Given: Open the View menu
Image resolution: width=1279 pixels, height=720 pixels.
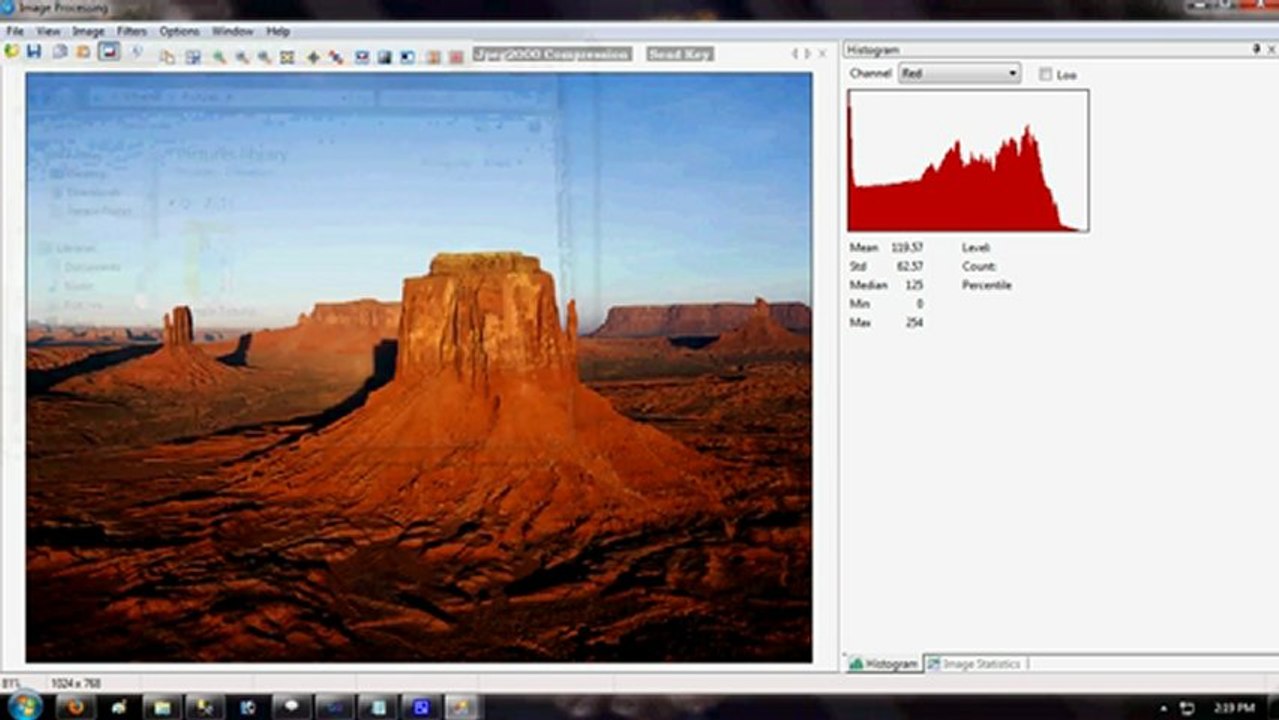Looking at the screenshot, I should 48,31.
